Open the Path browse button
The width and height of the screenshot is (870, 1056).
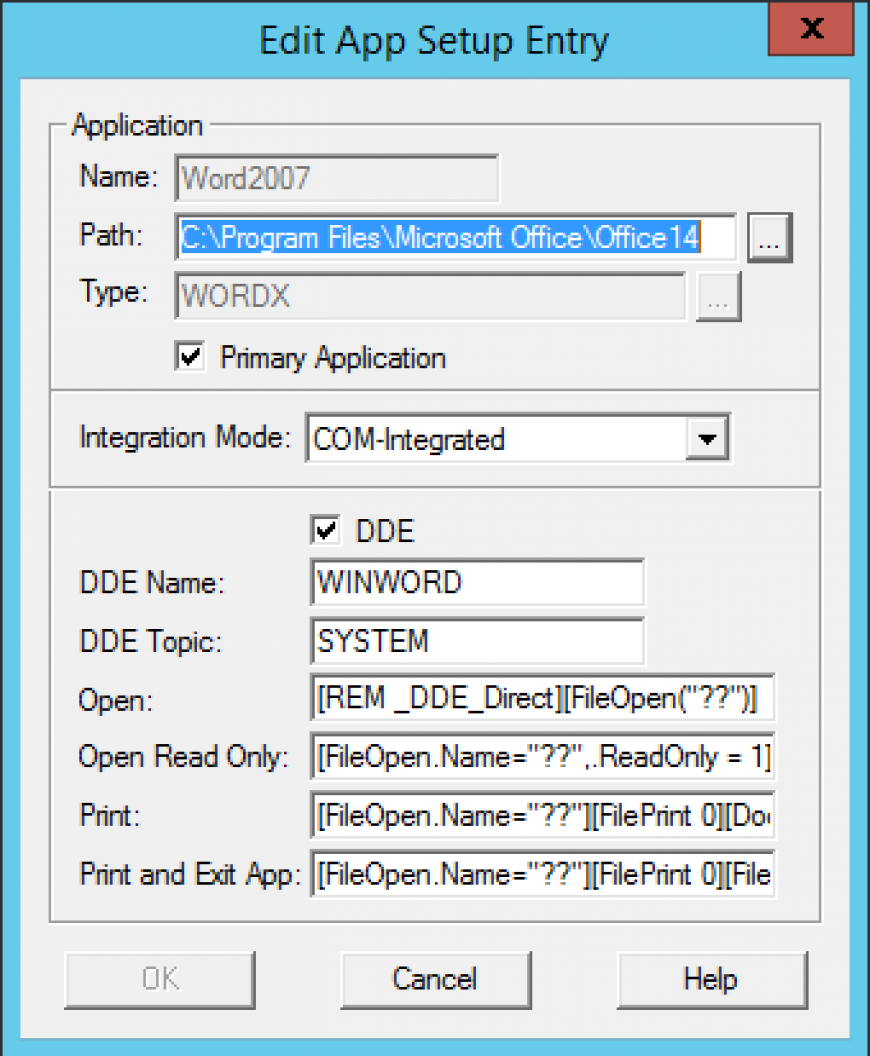coord(768,237)
